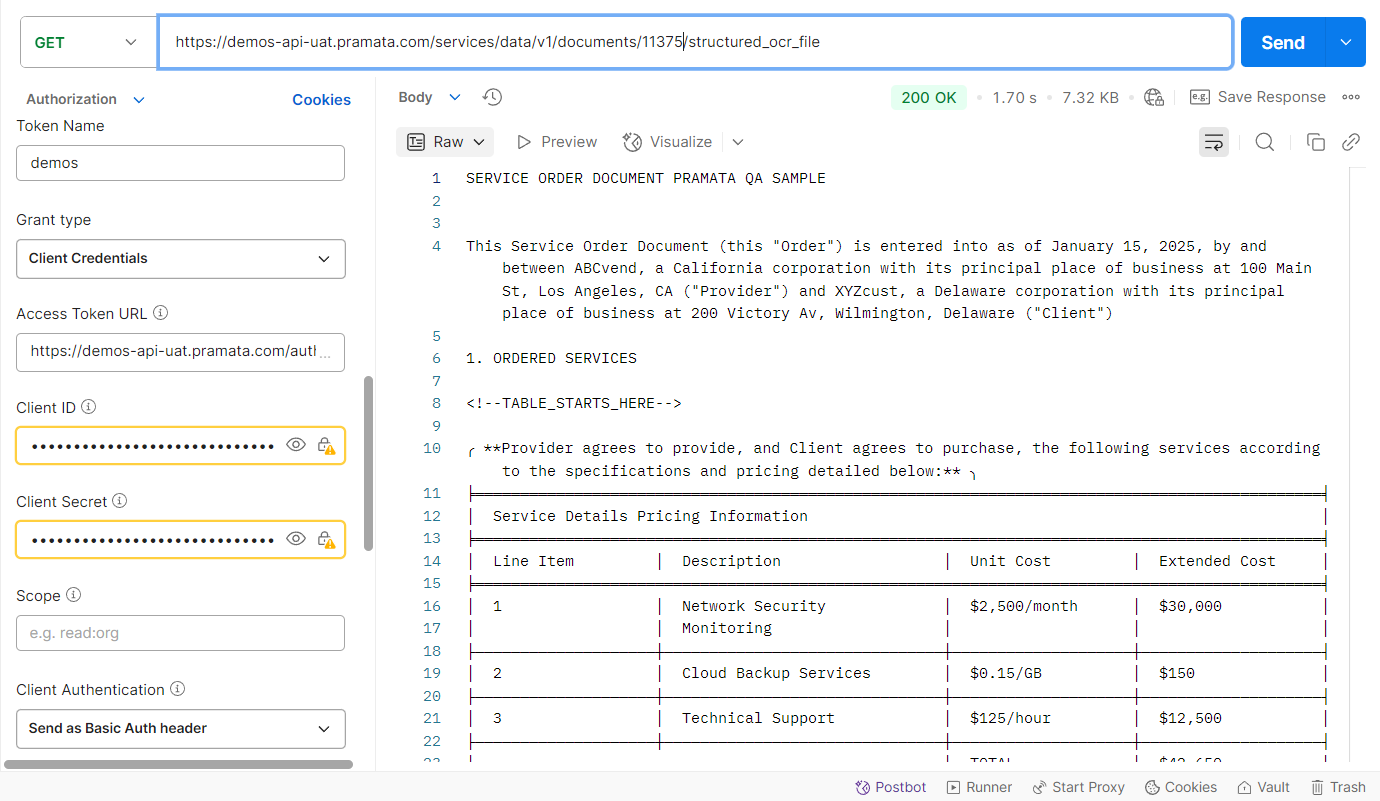Viewport: 1380px width, 801px height.
Task: Click the "Network Security" description cell
Action: [754, 606]
